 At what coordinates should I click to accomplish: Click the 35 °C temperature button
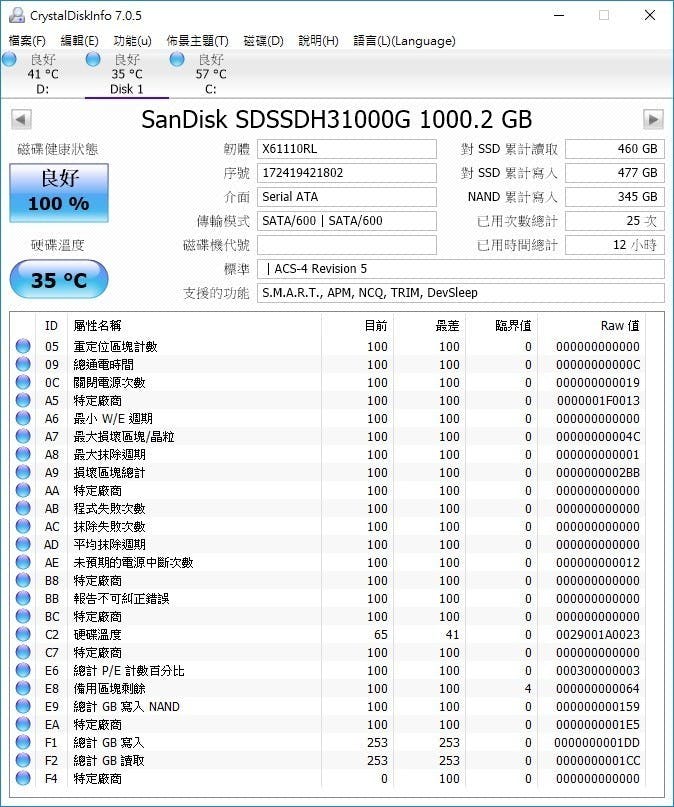(59, 279)
